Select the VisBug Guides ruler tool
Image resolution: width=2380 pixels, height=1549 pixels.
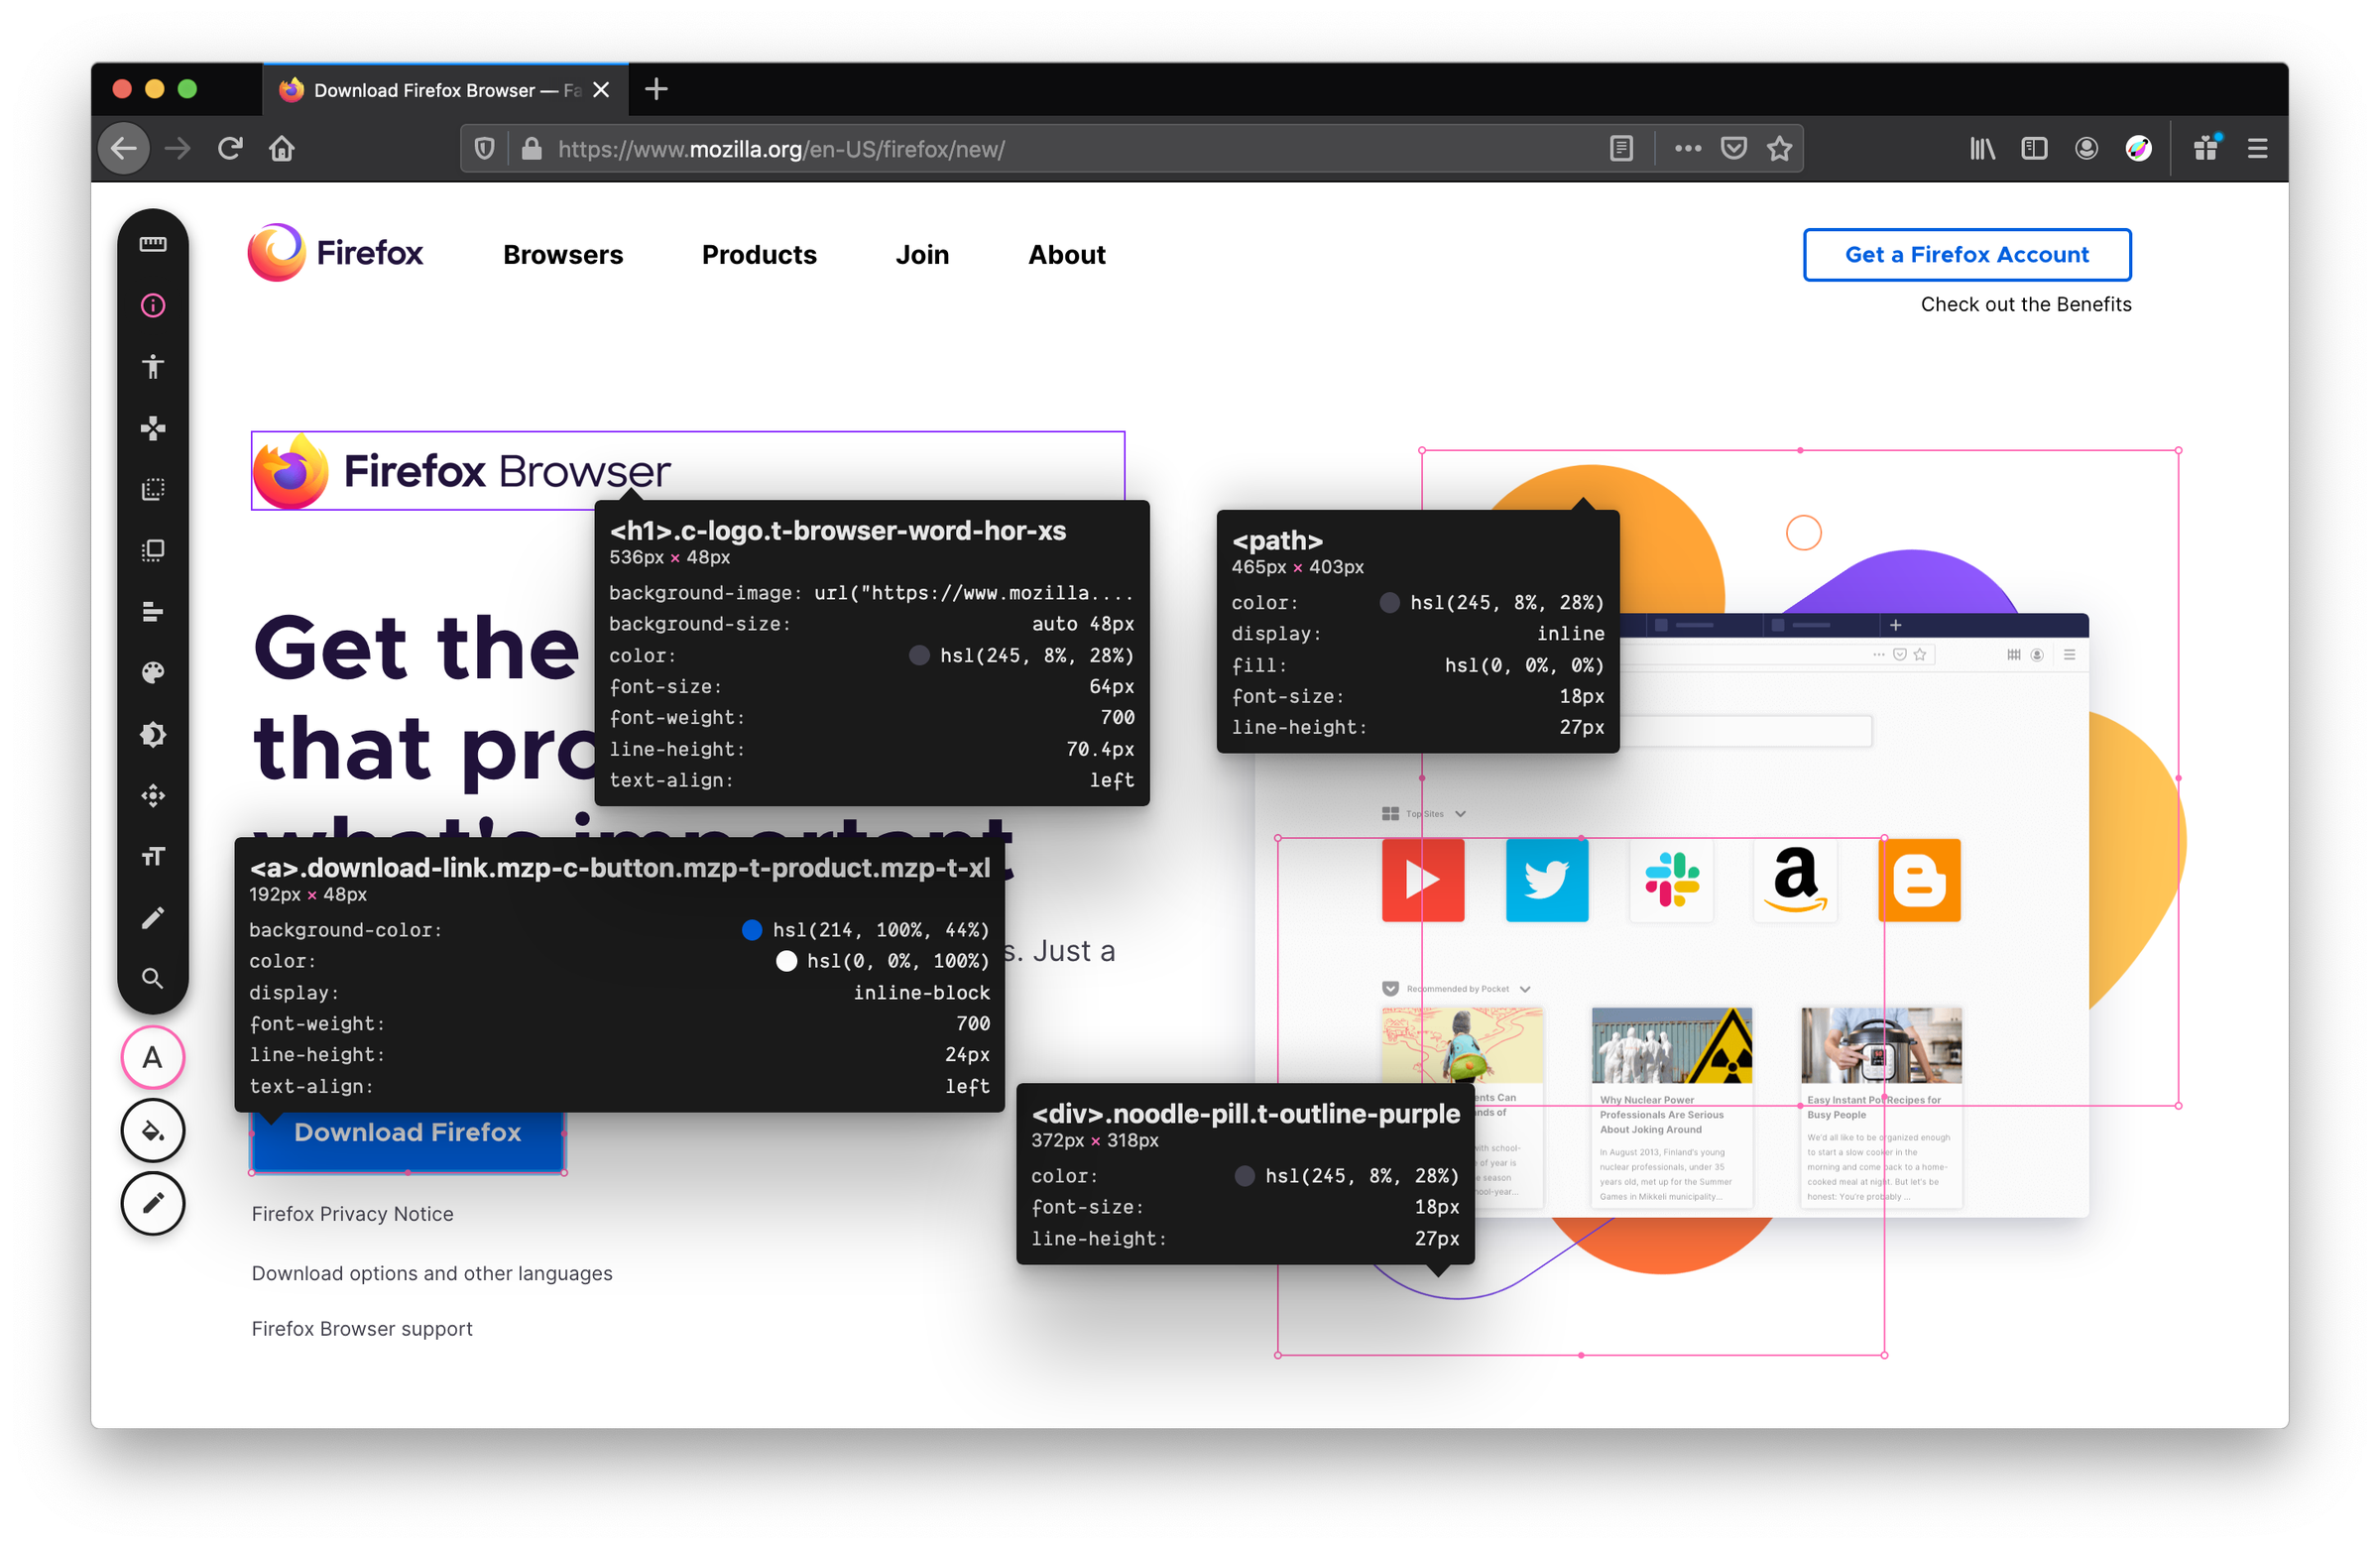[x=153, y=244]
